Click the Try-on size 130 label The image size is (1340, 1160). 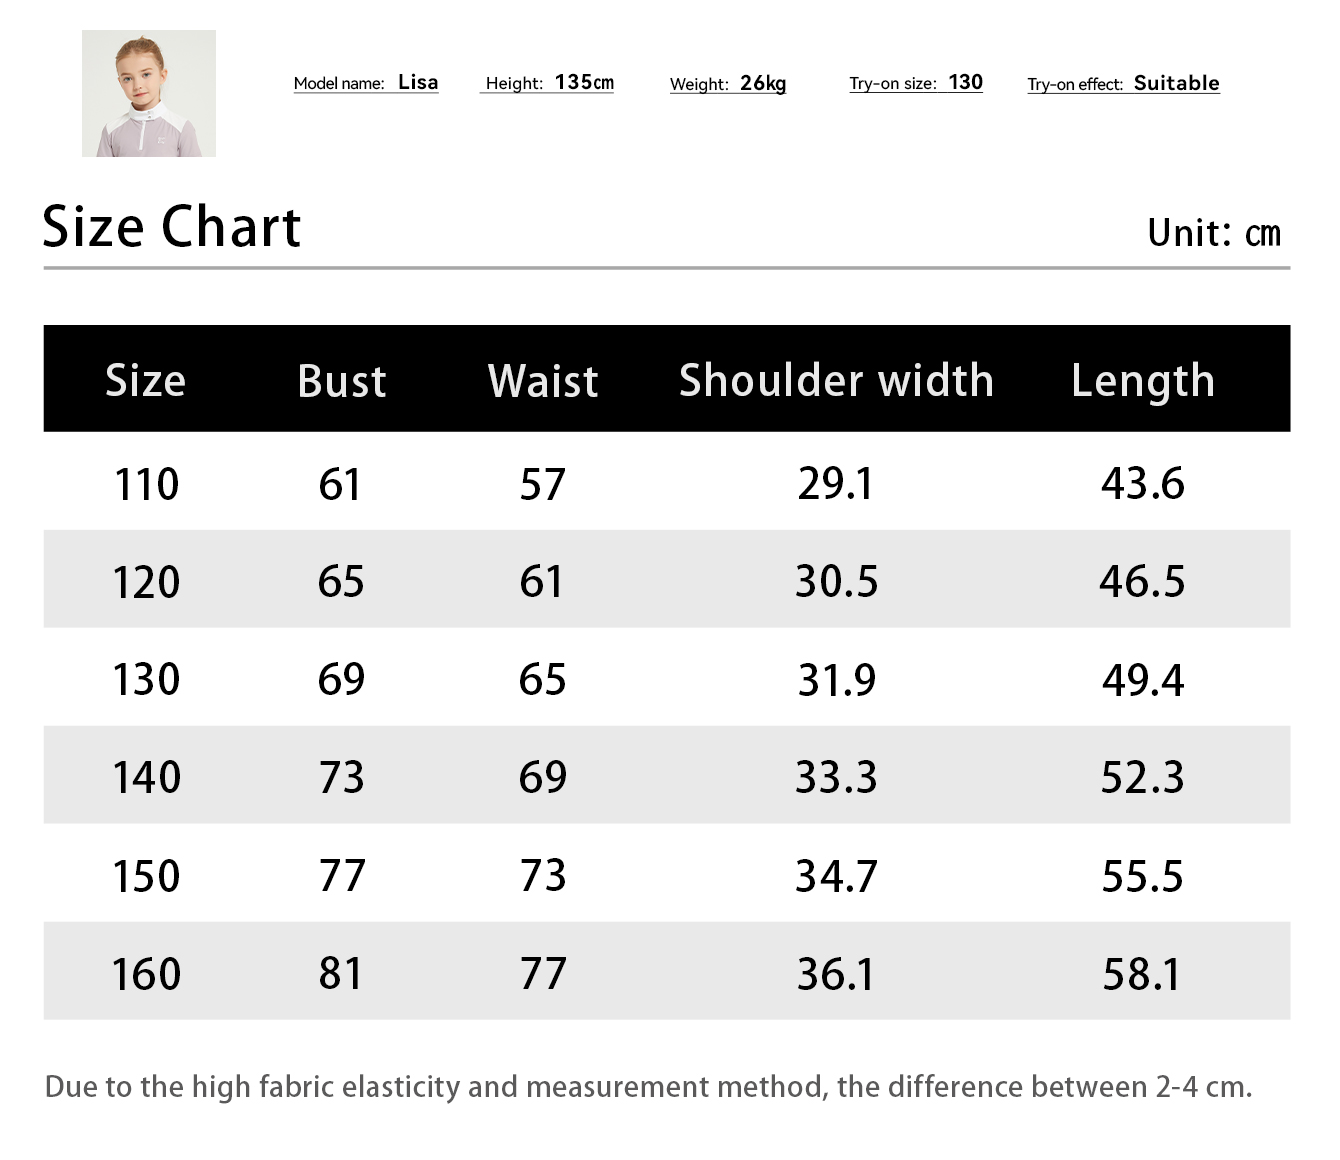click(x=916, y=83)
